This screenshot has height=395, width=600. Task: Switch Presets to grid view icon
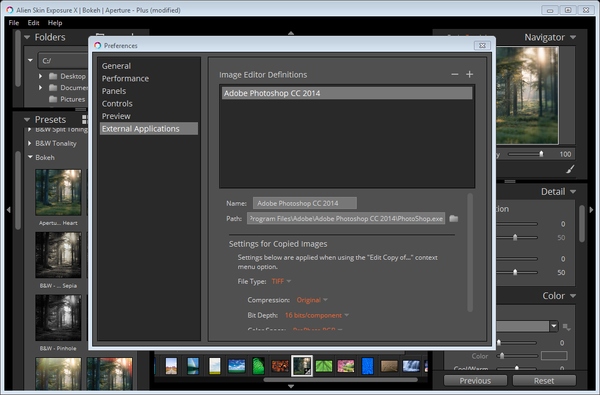(x=85, y=119)
